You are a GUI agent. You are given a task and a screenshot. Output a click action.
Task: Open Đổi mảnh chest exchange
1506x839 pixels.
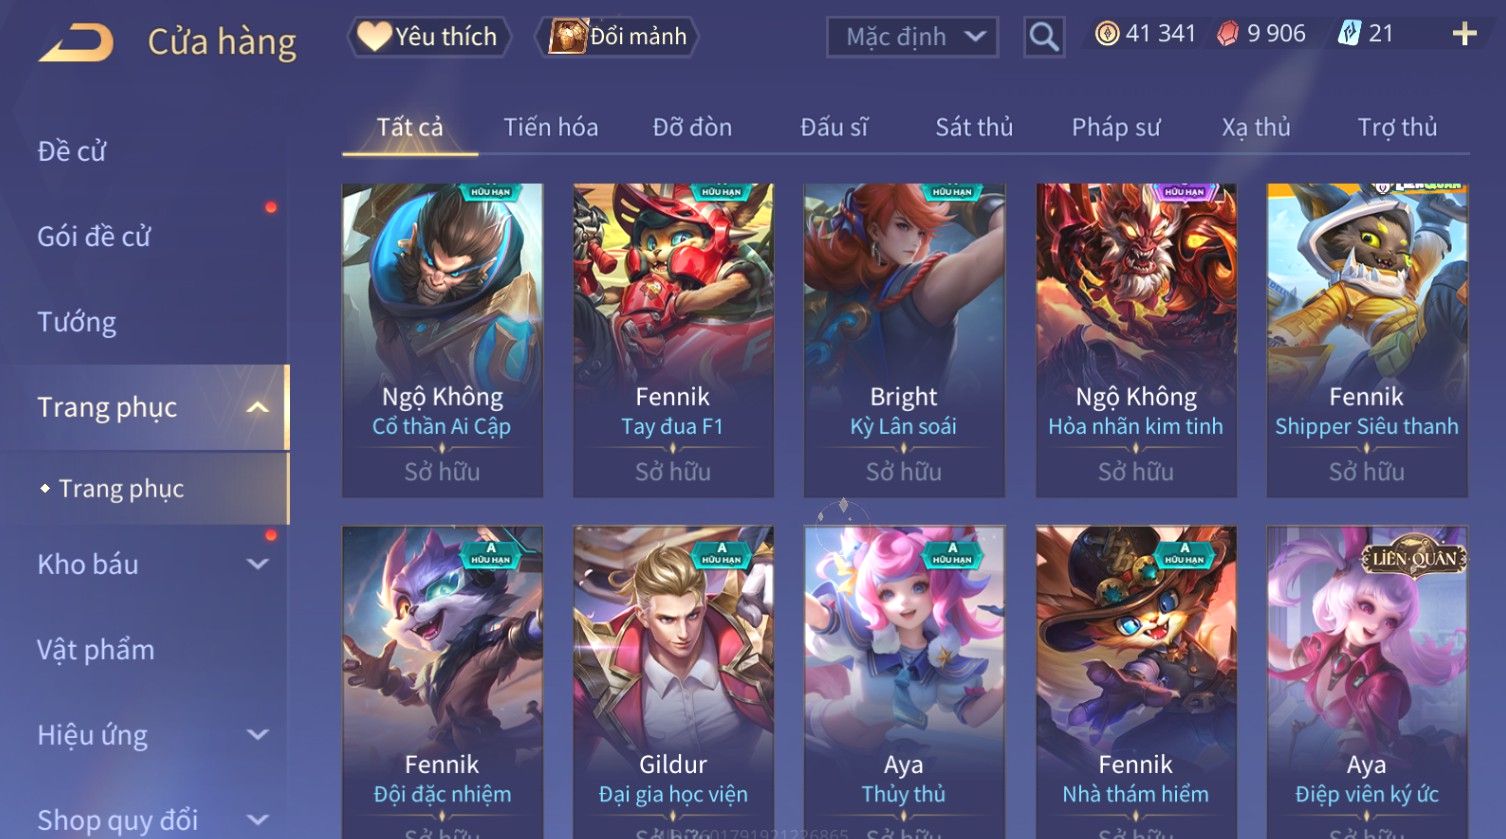[617, 37]
